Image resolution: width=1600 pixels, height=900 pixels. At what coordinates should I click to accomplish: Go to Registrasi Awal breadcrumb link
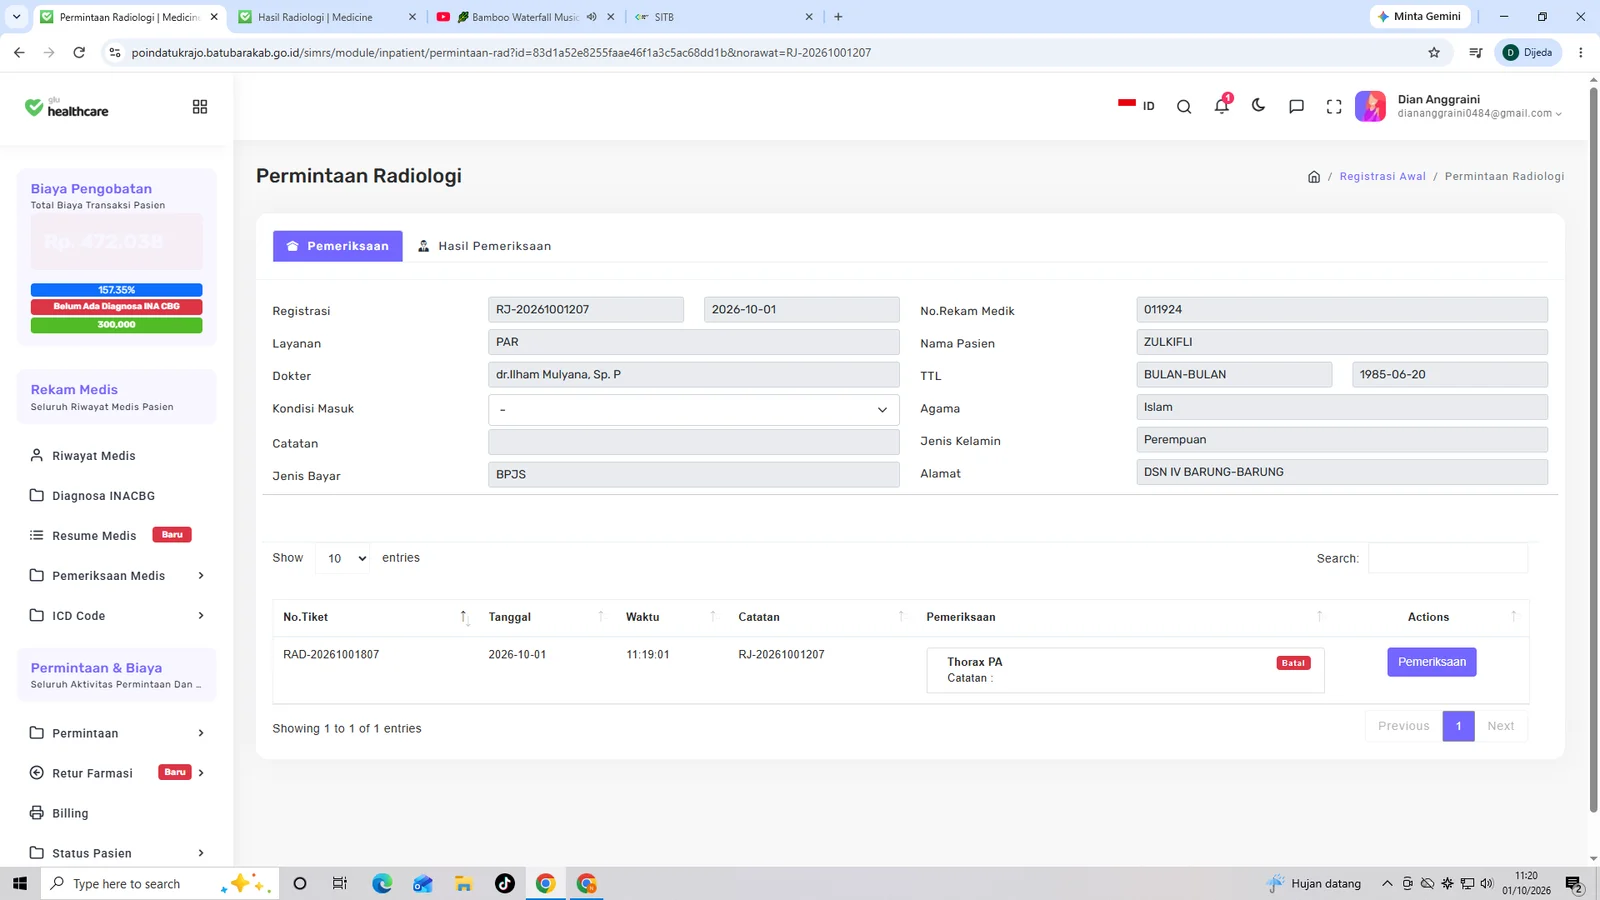point(1382,177)
